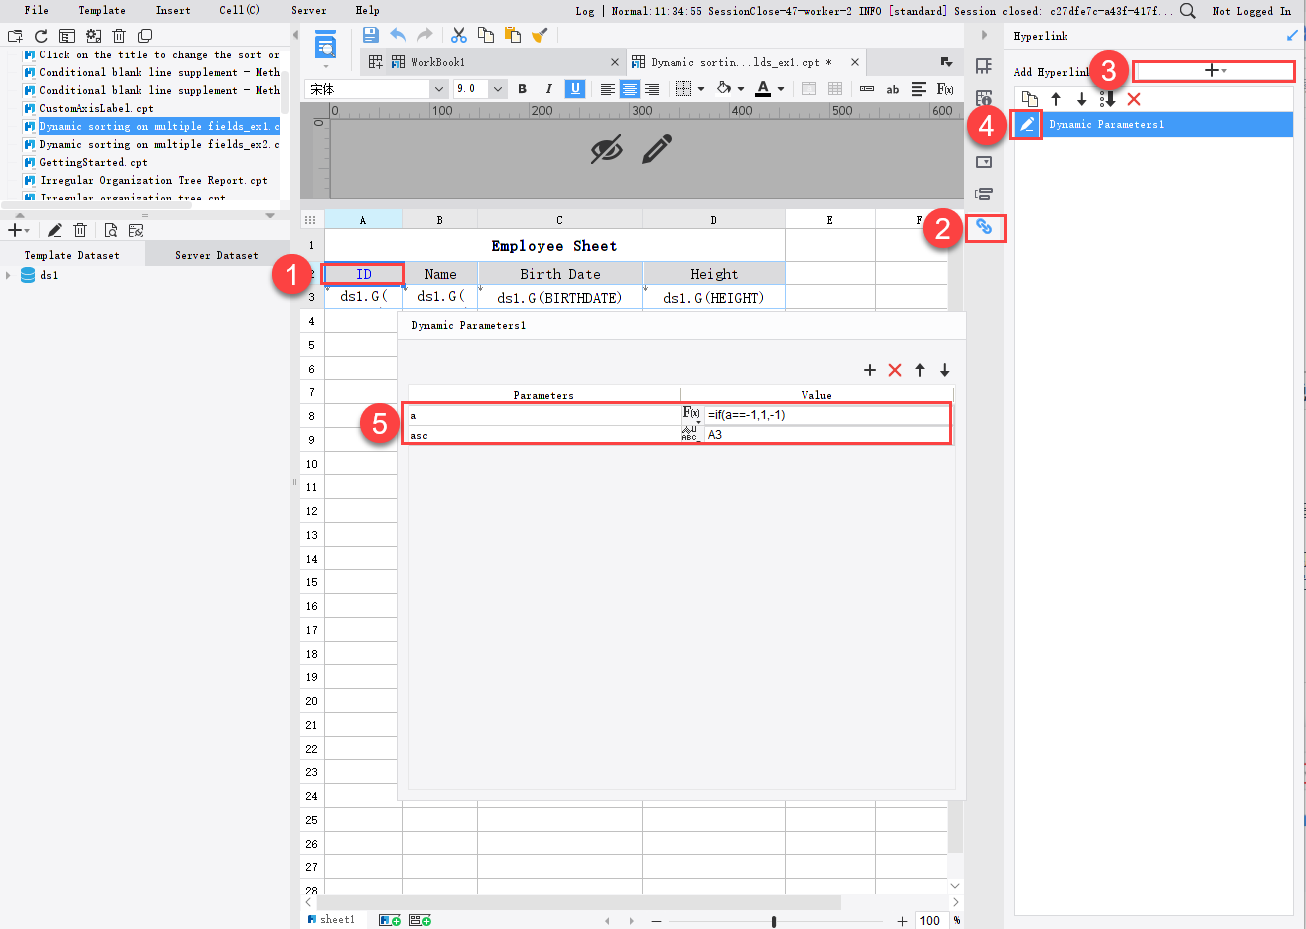The width and height of the screenshot is (1306, 929).
Task: Toggle bold text formatting
Action: click(523, 89)
